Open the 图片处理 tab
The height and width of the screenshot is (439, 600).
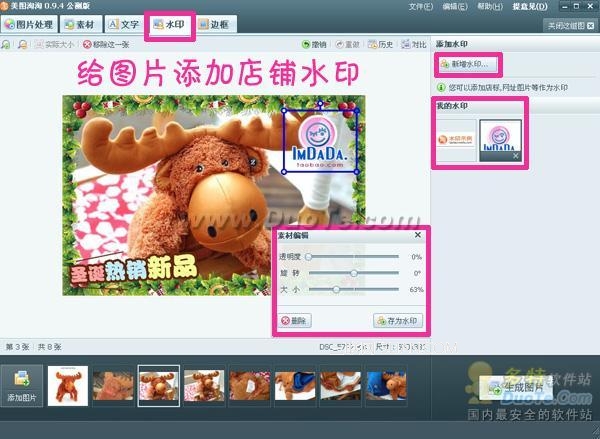[x=29, y=24]
